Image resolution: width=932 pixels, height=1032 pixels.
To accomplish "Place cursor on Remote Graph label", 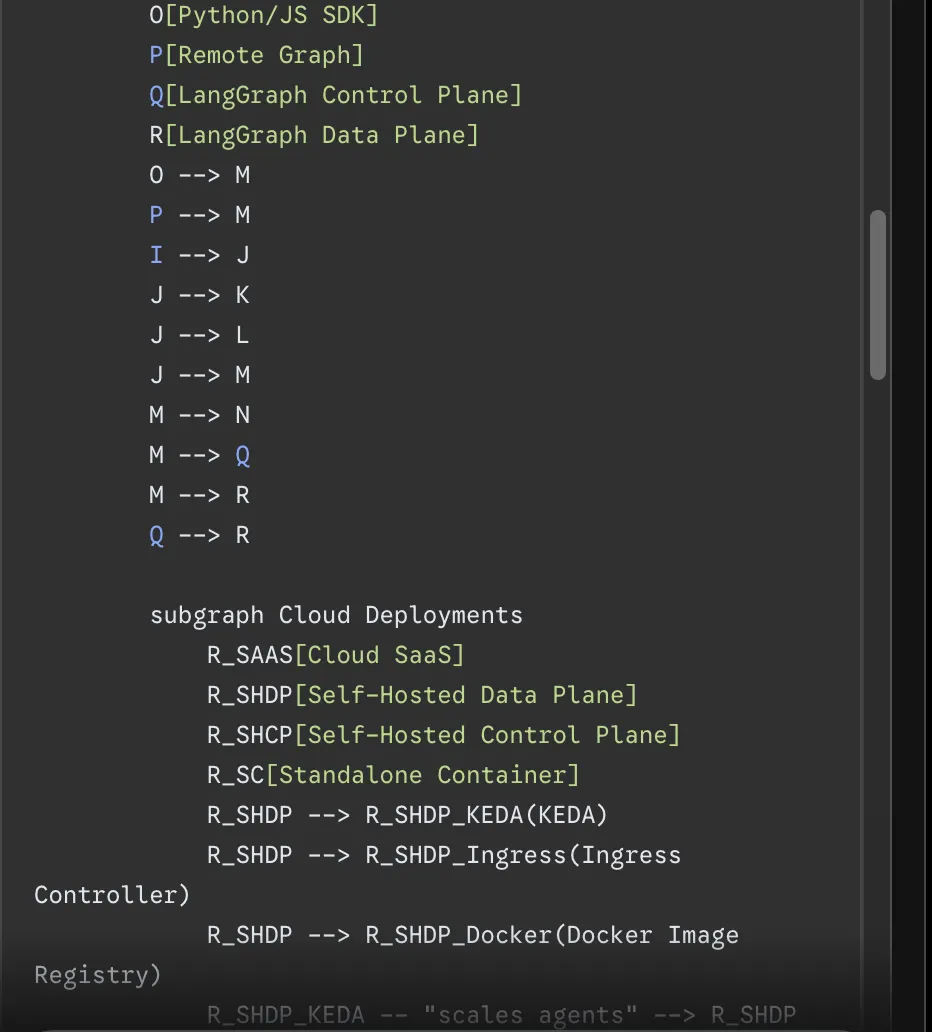I will [x=263, y=55].
